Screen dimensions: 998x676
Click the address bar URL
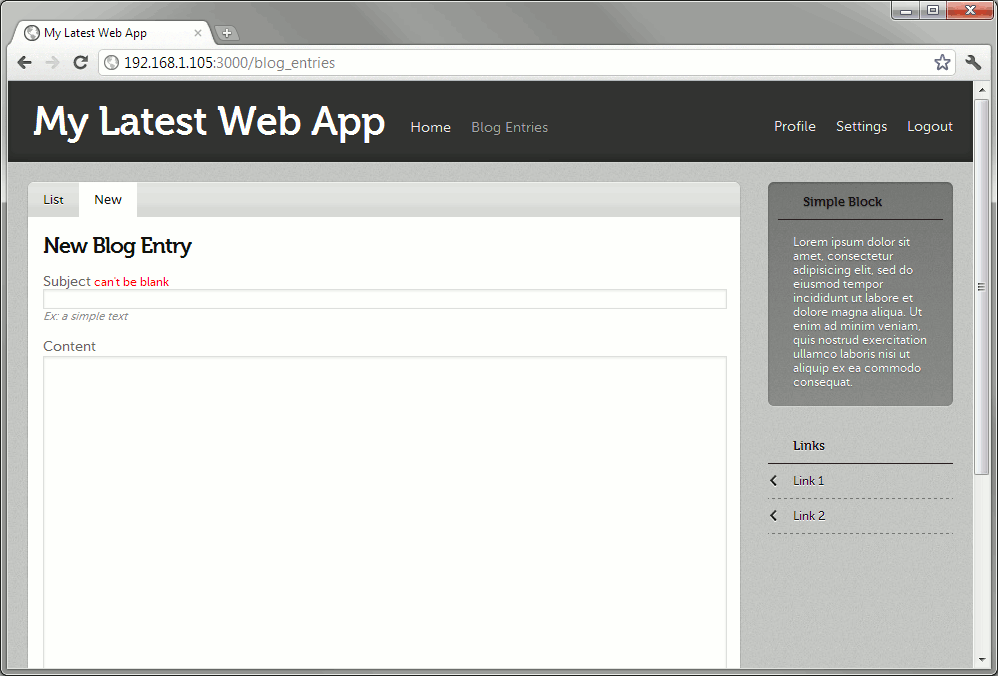point(229,62)
